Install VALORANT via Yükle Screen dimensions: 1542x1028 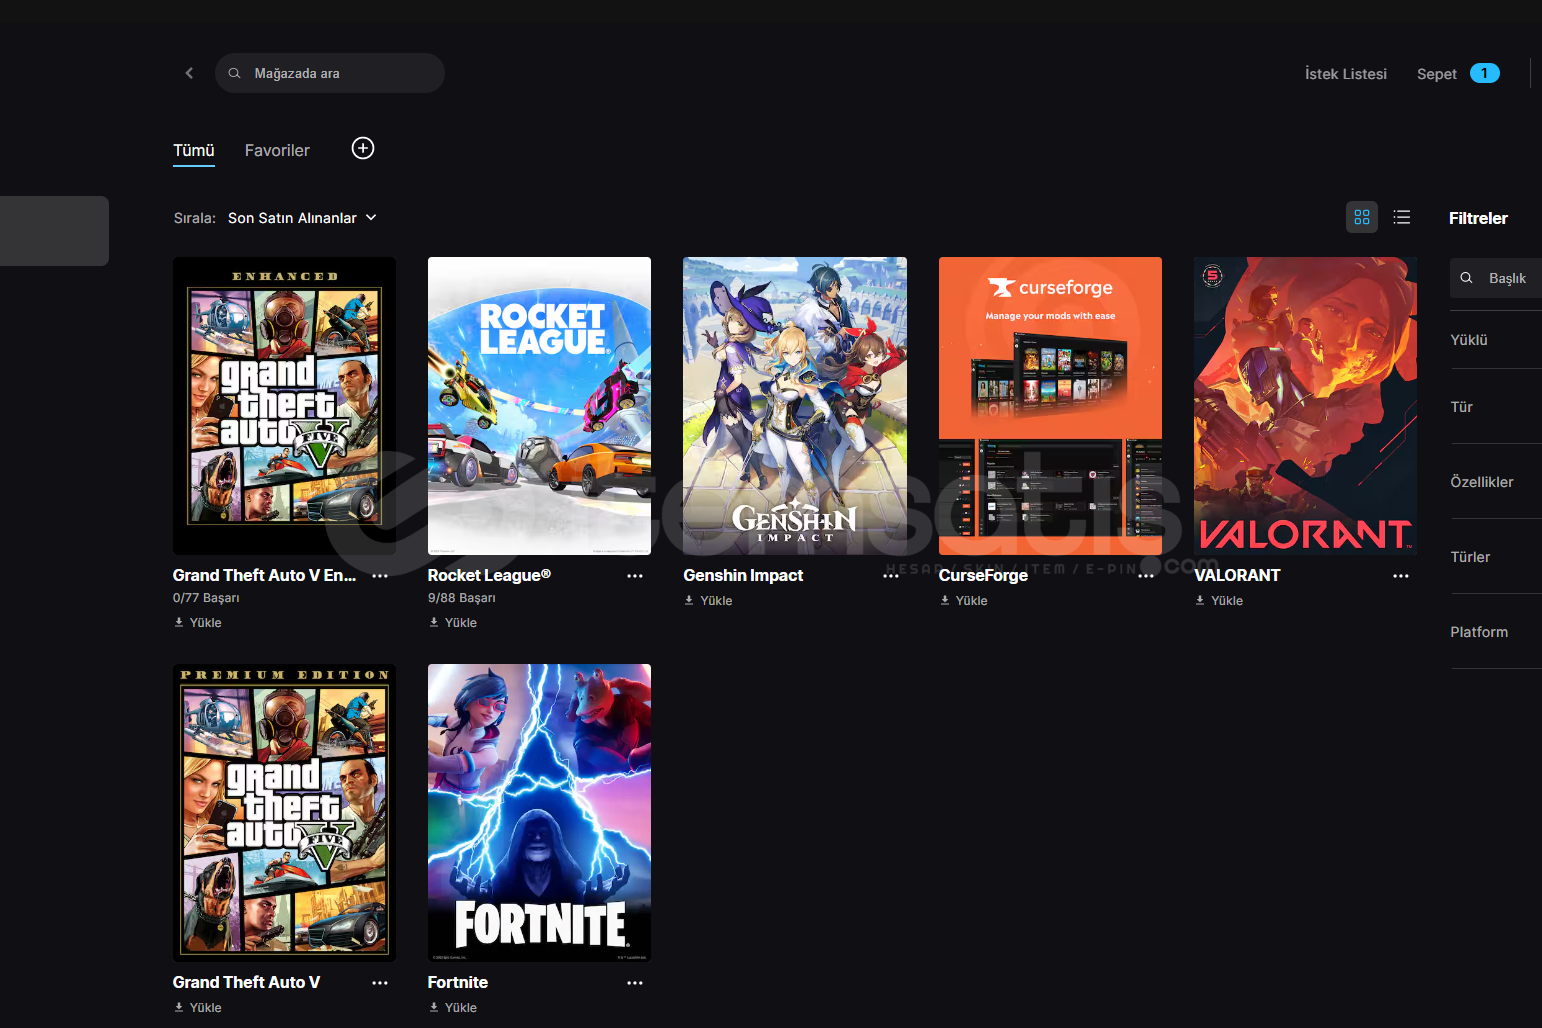[1219, 600]
